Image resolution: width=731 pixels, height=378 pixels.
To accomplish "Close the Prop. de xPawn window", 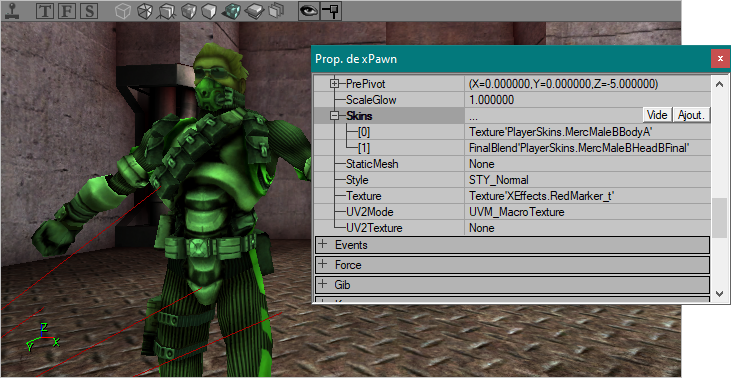I will point(720,59).
